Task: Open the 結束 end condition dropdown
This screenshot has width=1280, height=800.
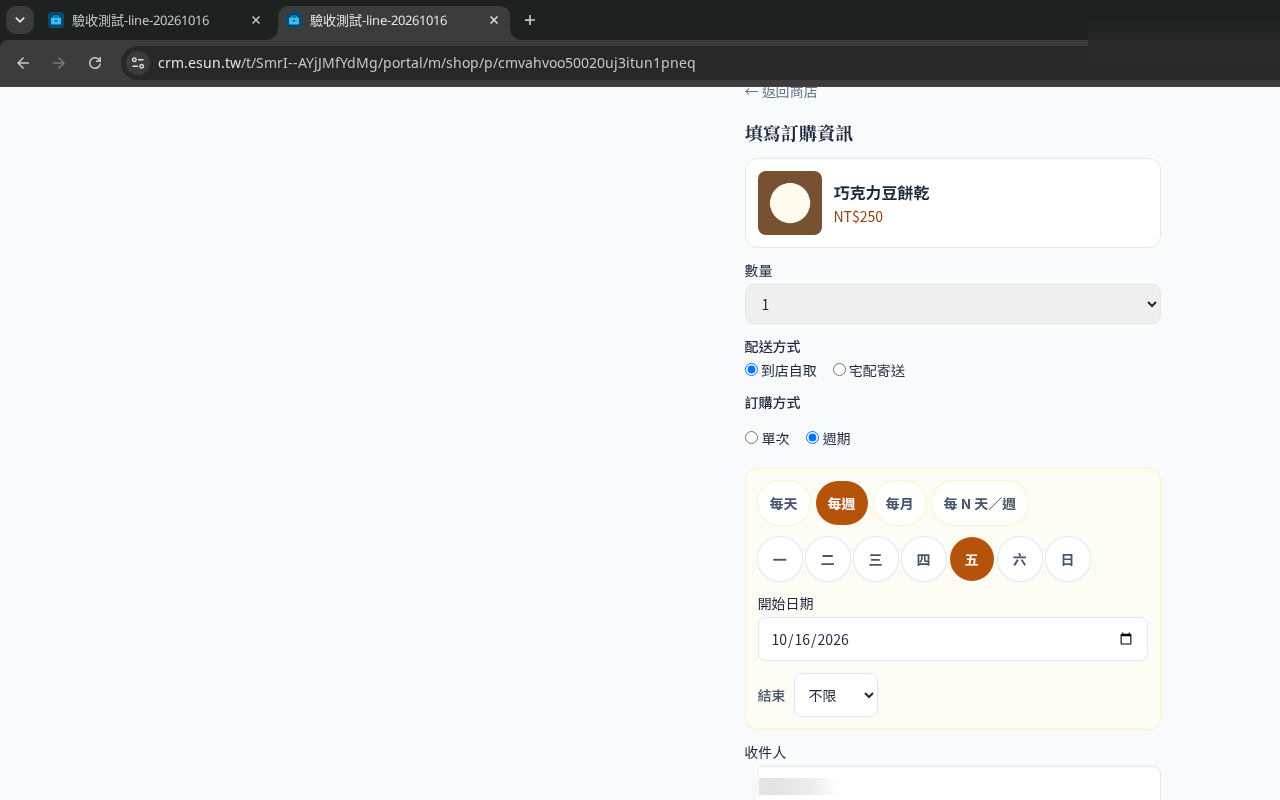Action: [x=836, y=695]
